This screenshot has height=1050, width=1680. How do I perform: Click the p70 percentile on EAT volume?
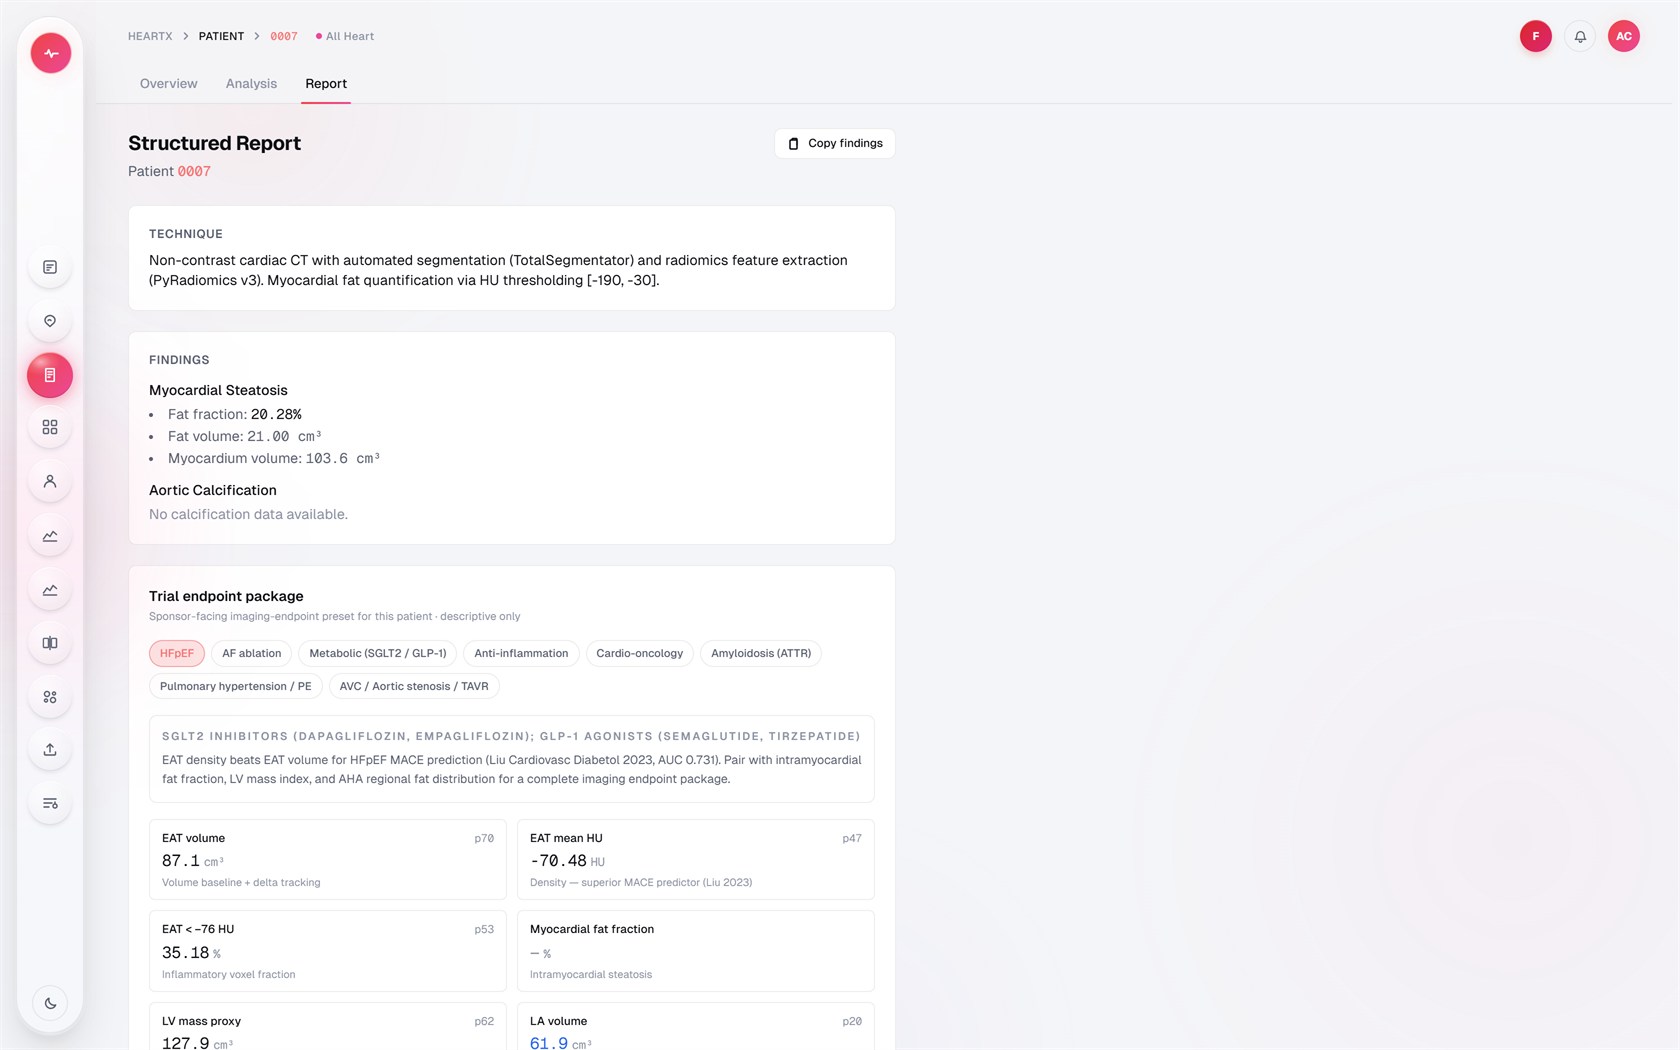484,838
